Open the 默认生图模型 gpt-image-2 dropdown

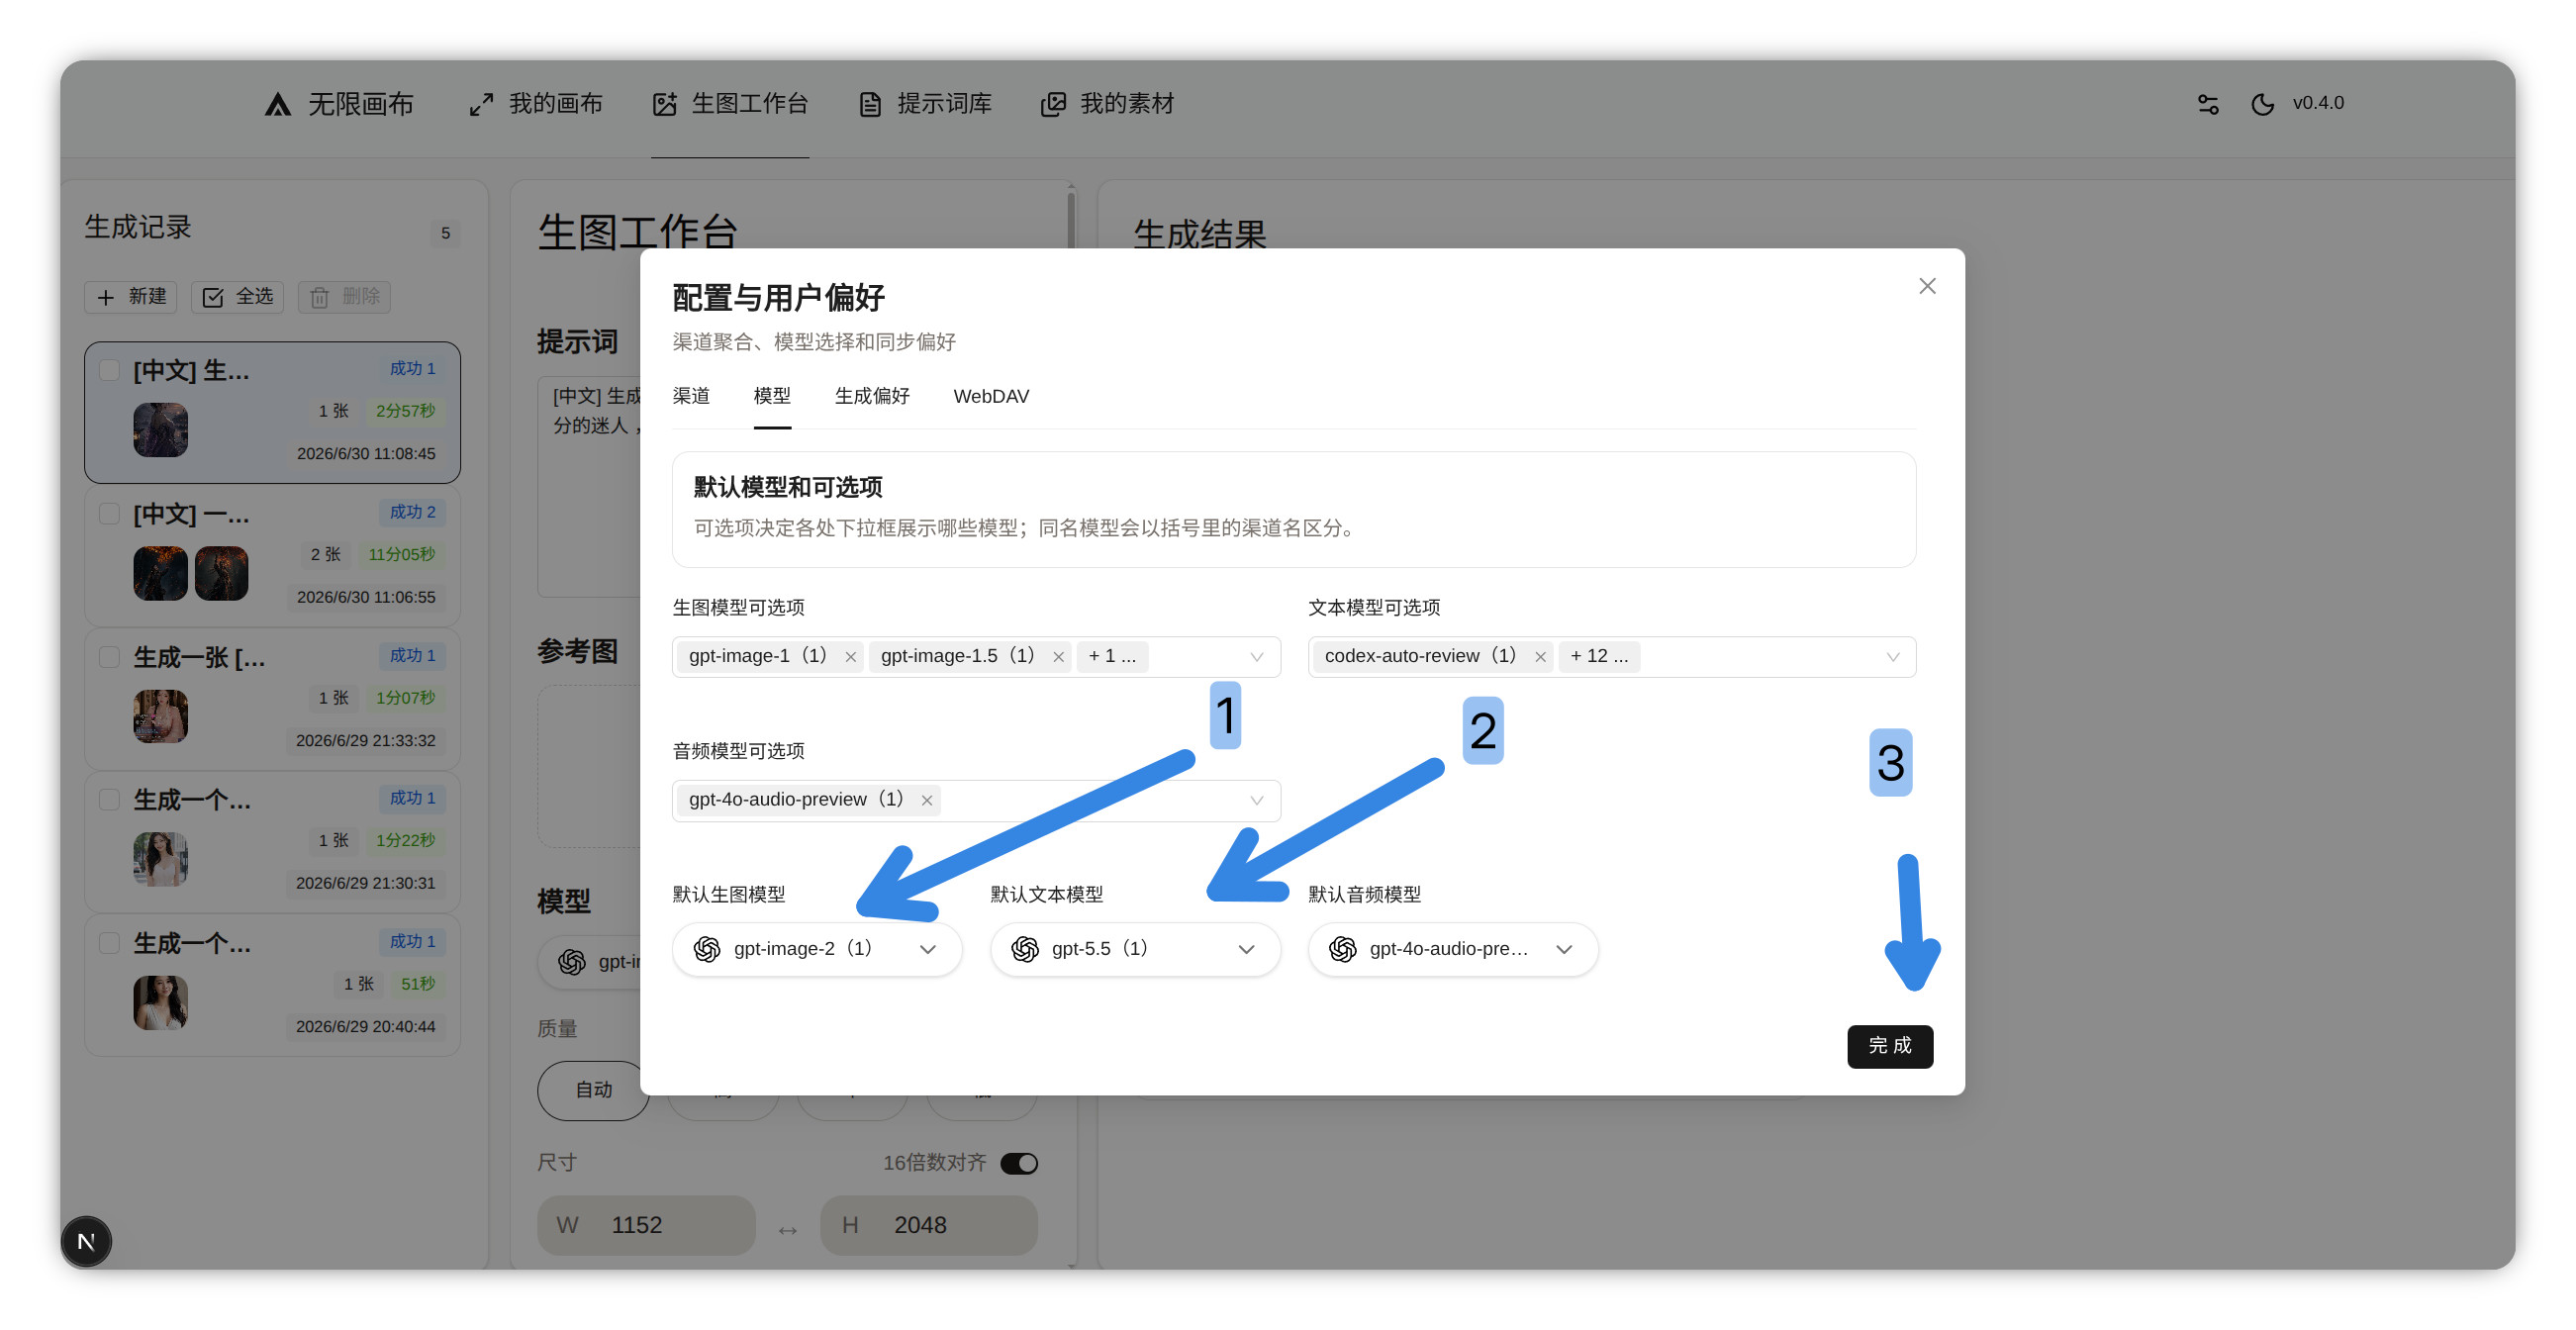[817, 949]
